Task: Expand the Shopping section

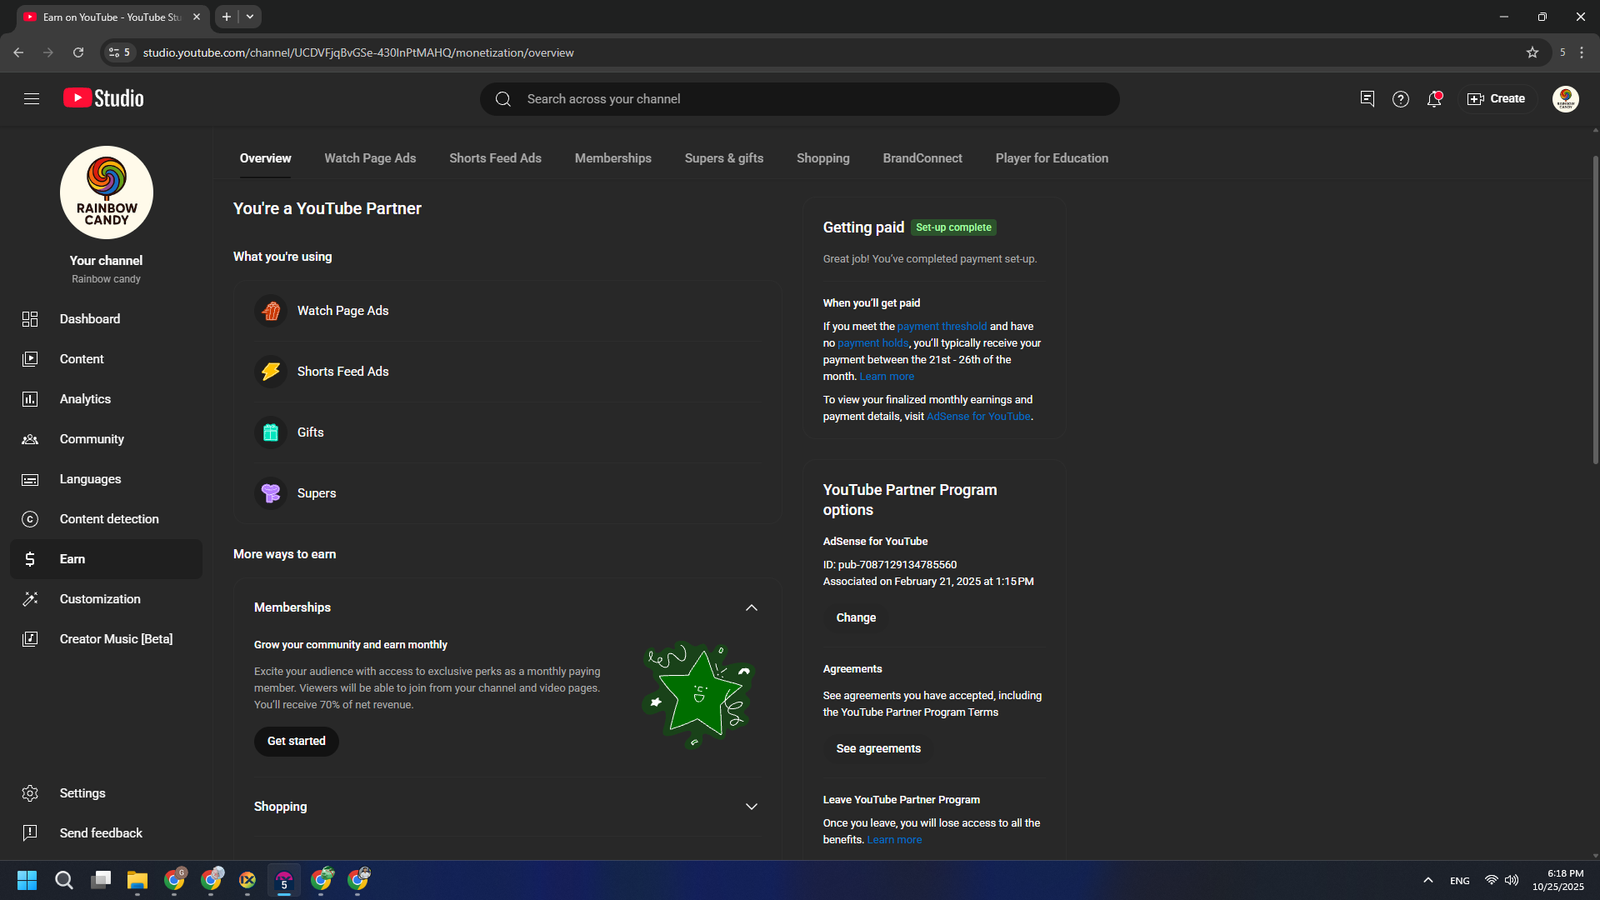Action: (x=751, y=807)
